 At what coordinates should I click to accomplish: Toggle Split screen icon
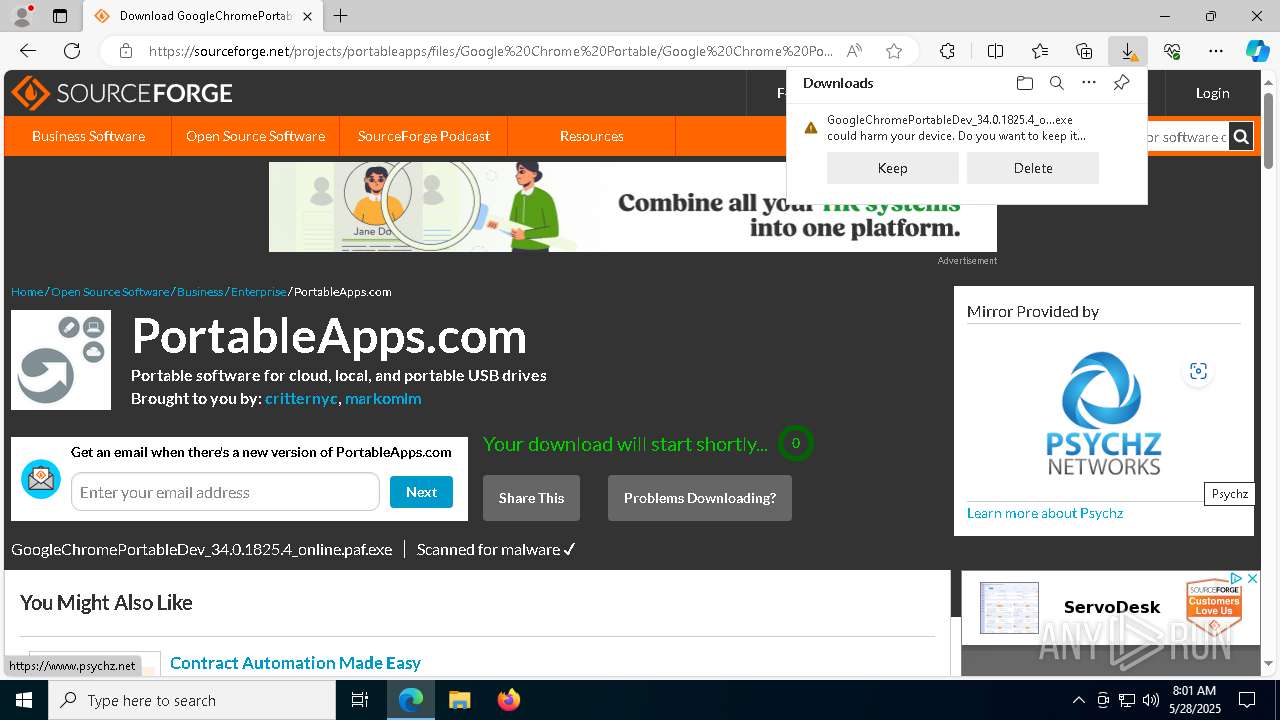point(995,51)
